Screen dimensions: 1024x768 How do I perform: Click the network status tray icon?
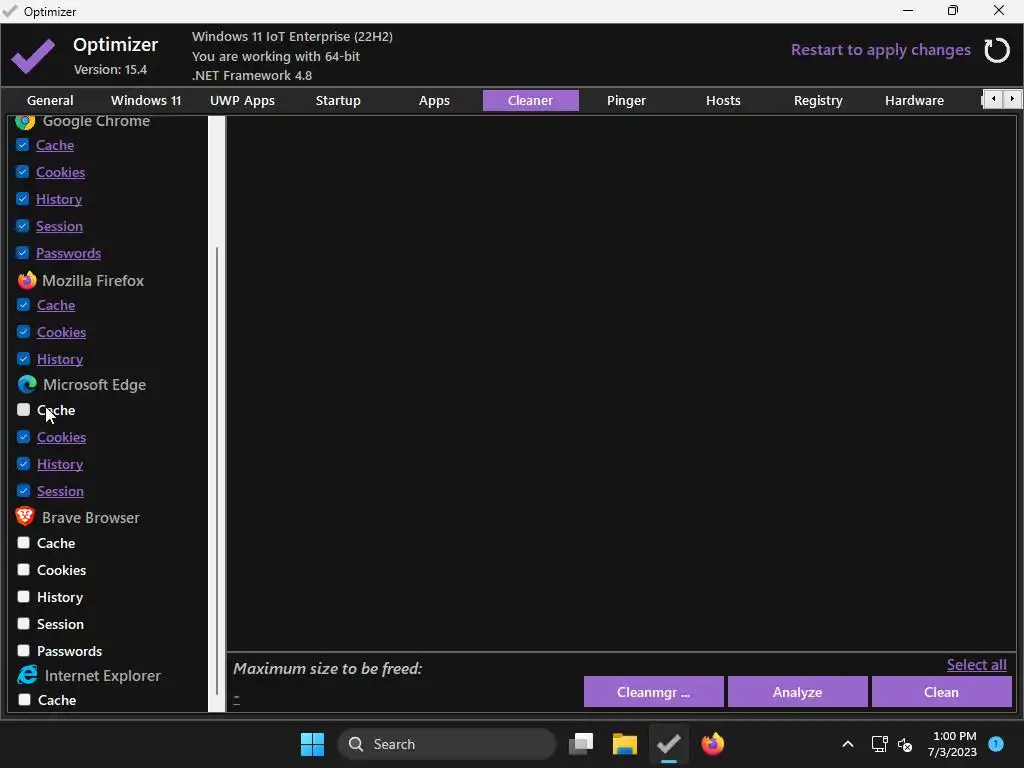point(879,744)
